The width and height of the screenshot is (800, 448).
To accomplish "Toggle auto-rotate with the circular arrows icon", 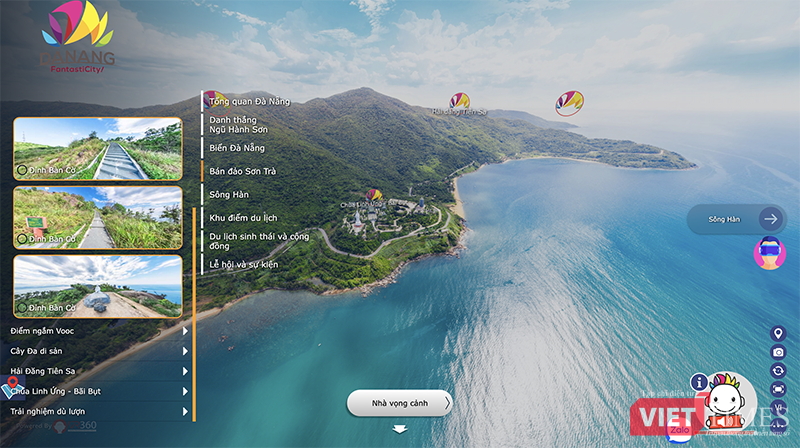I will point(778,371).
